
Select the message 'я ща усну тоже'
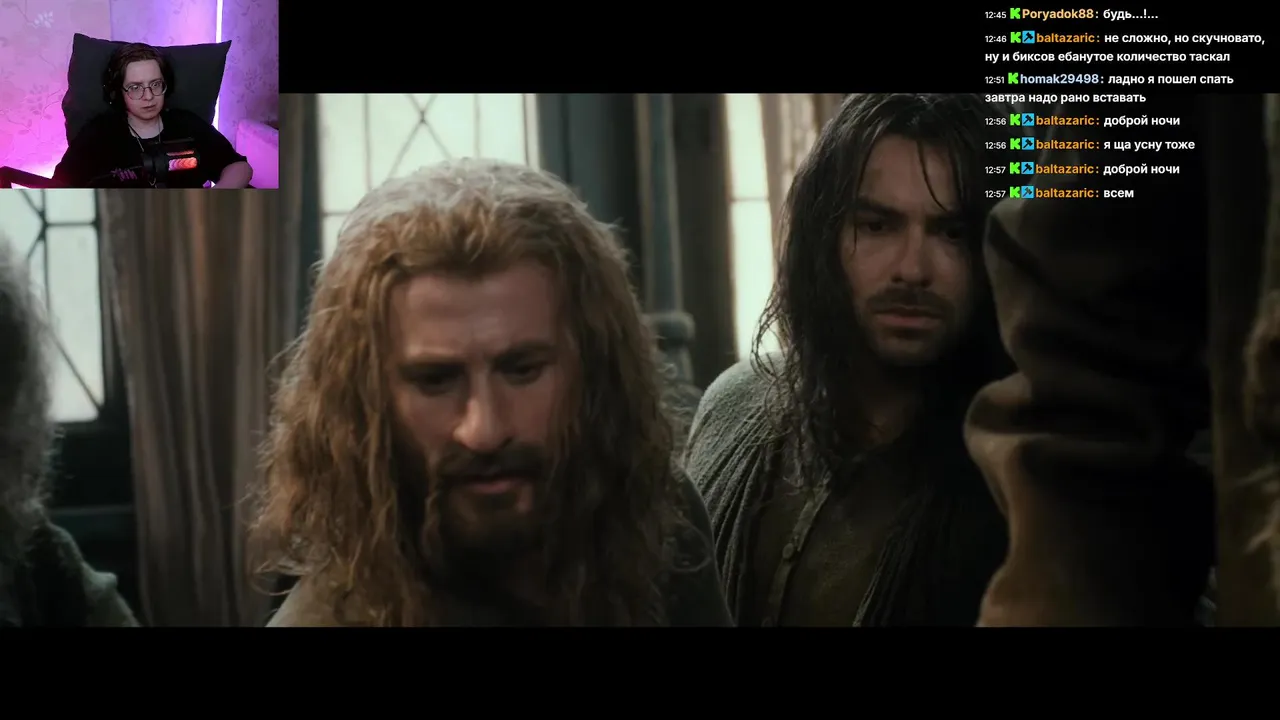[1150, 145]
